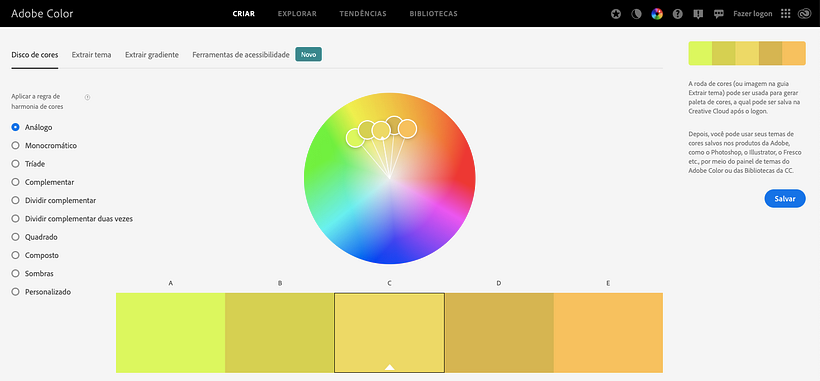Screen dimensions: 820x381
Task: Choose the Complementar radio option
Action: (x=42, y=182)
